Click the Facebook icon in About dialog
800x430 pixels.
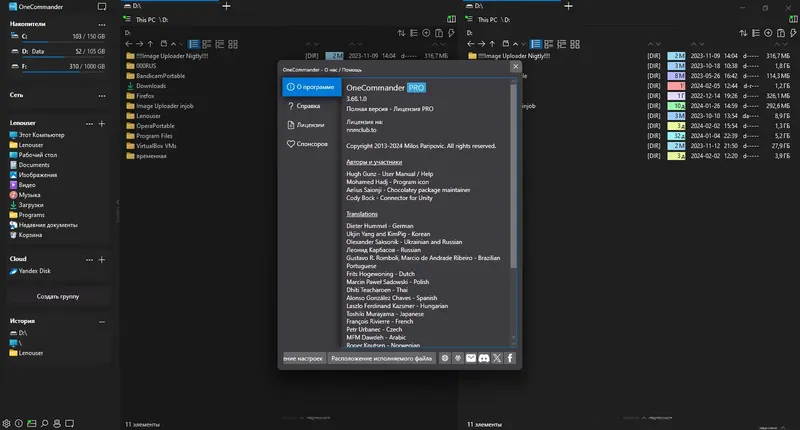(x=510, y=358)
